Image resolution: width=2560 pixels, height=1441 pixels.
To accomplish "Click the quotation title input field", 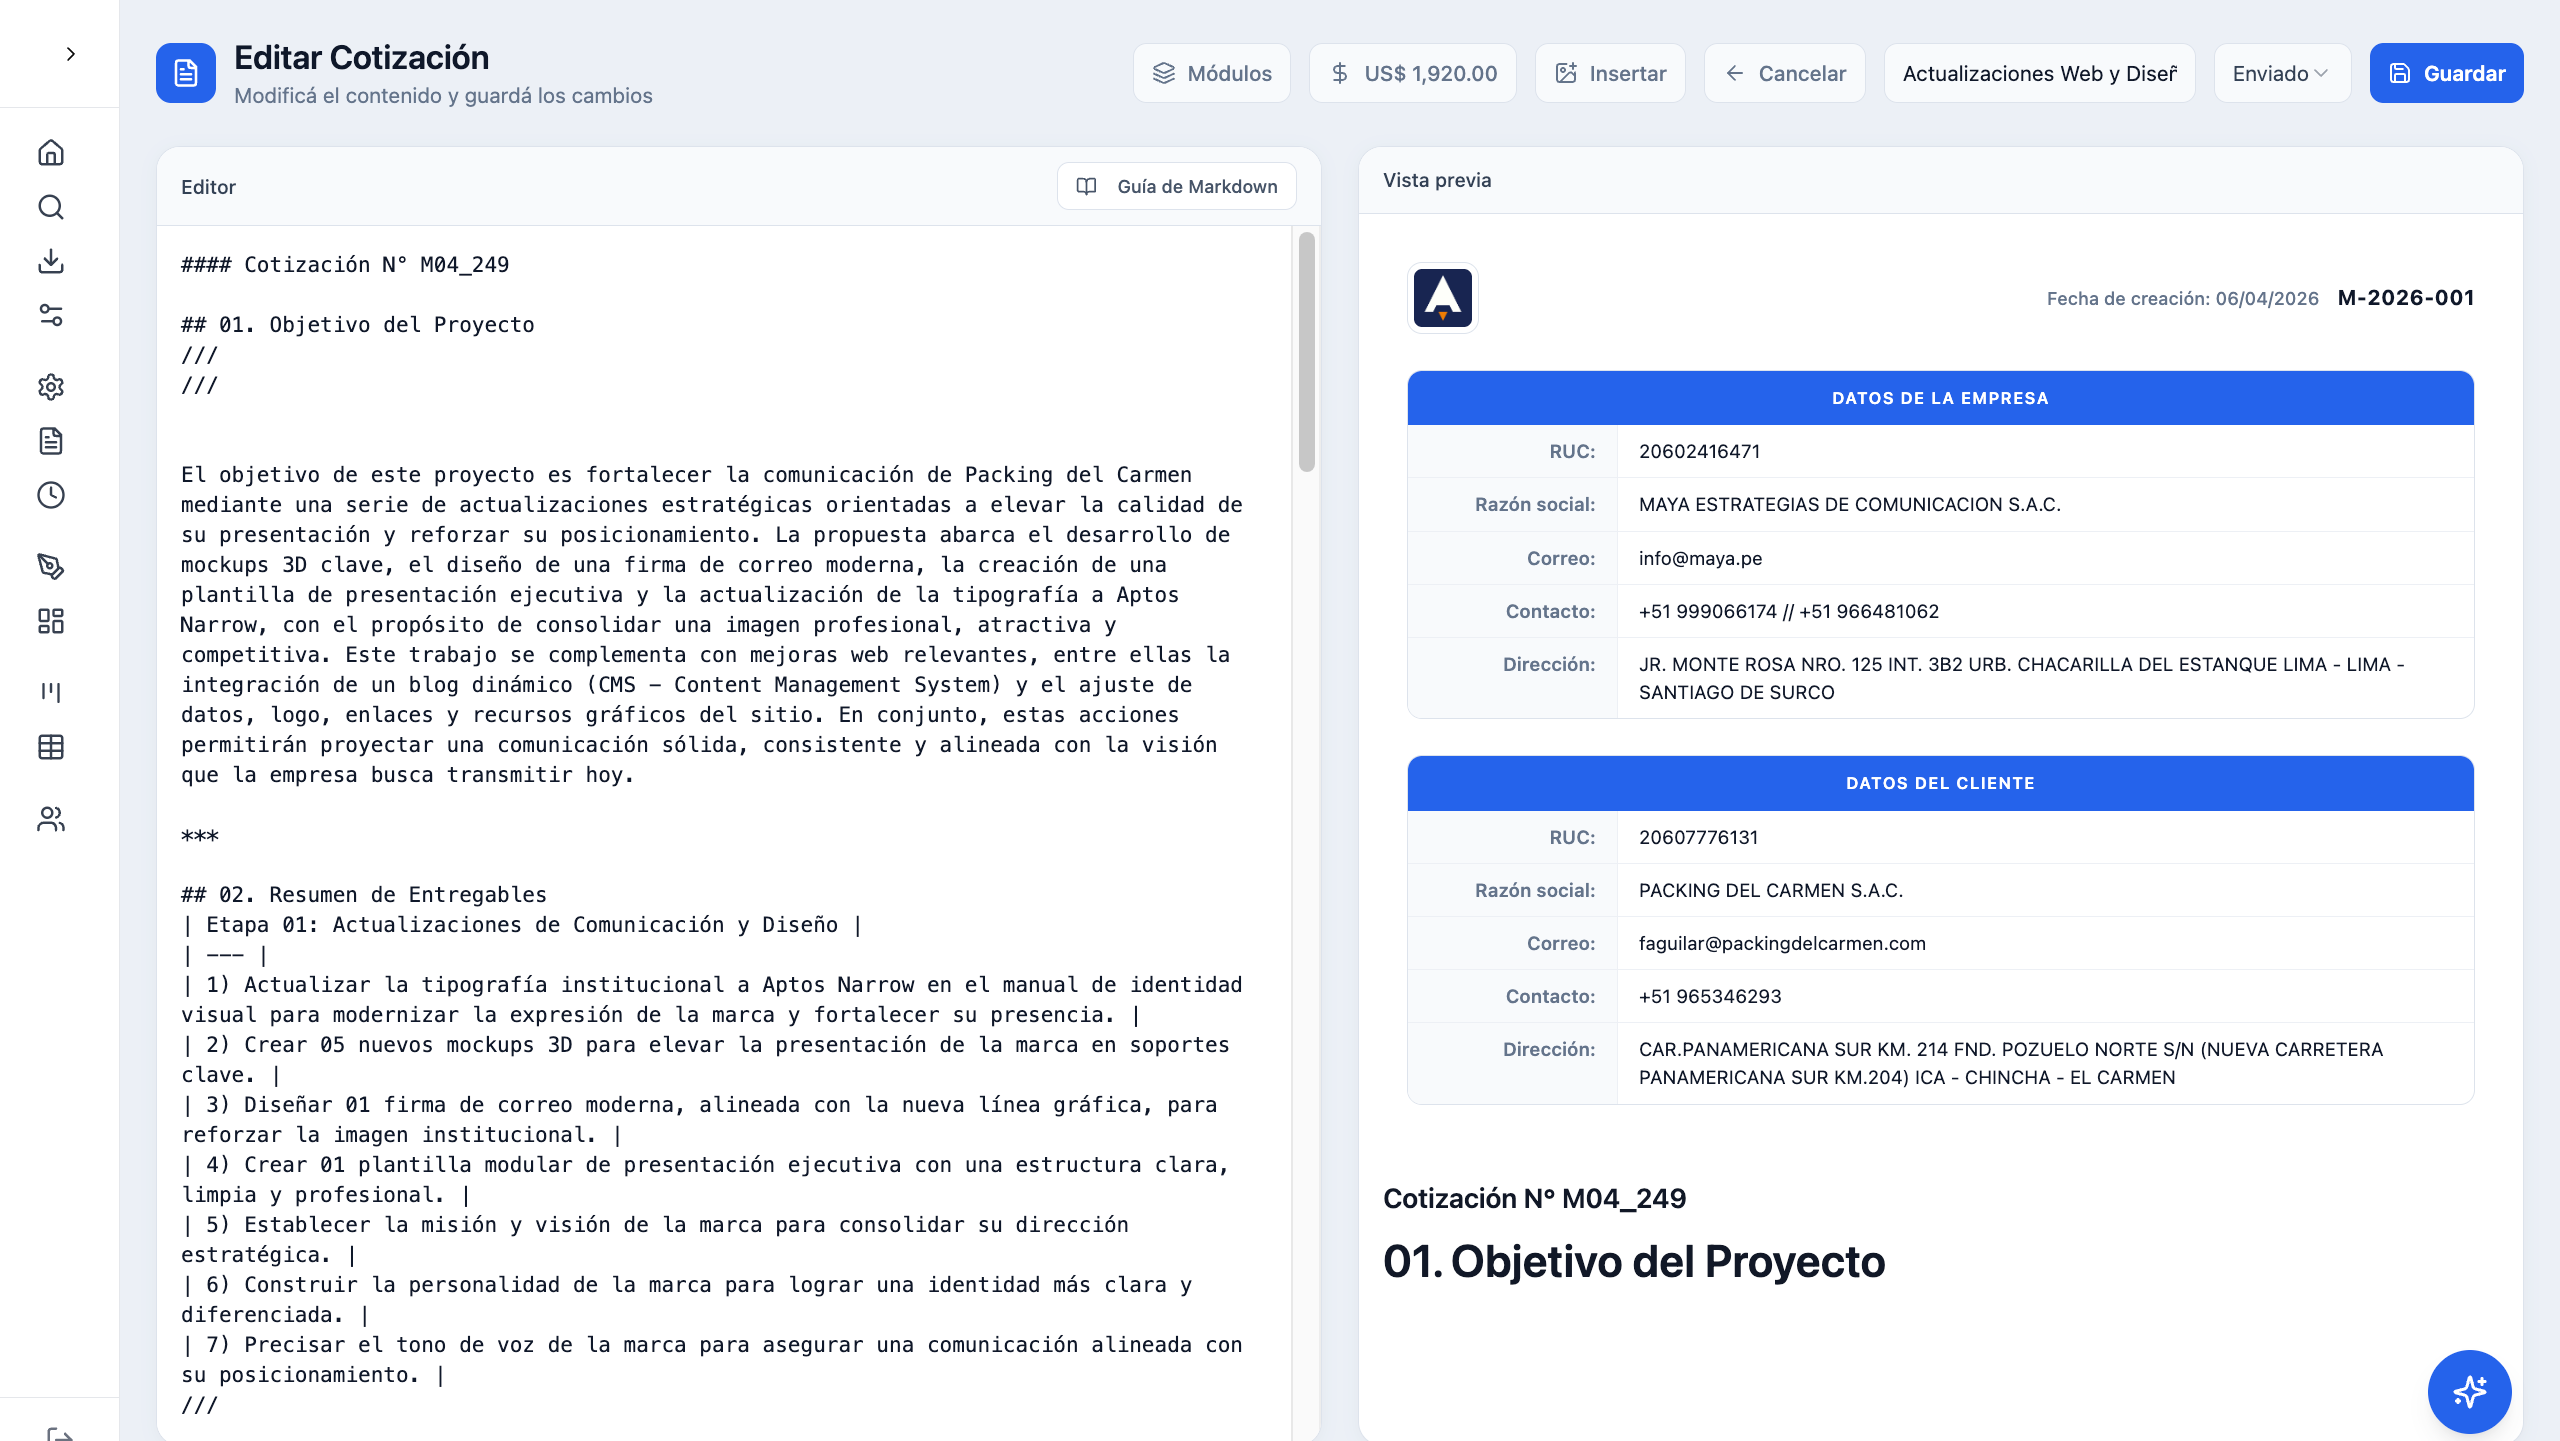I will pyautogui.click(x=2040, y=73).
